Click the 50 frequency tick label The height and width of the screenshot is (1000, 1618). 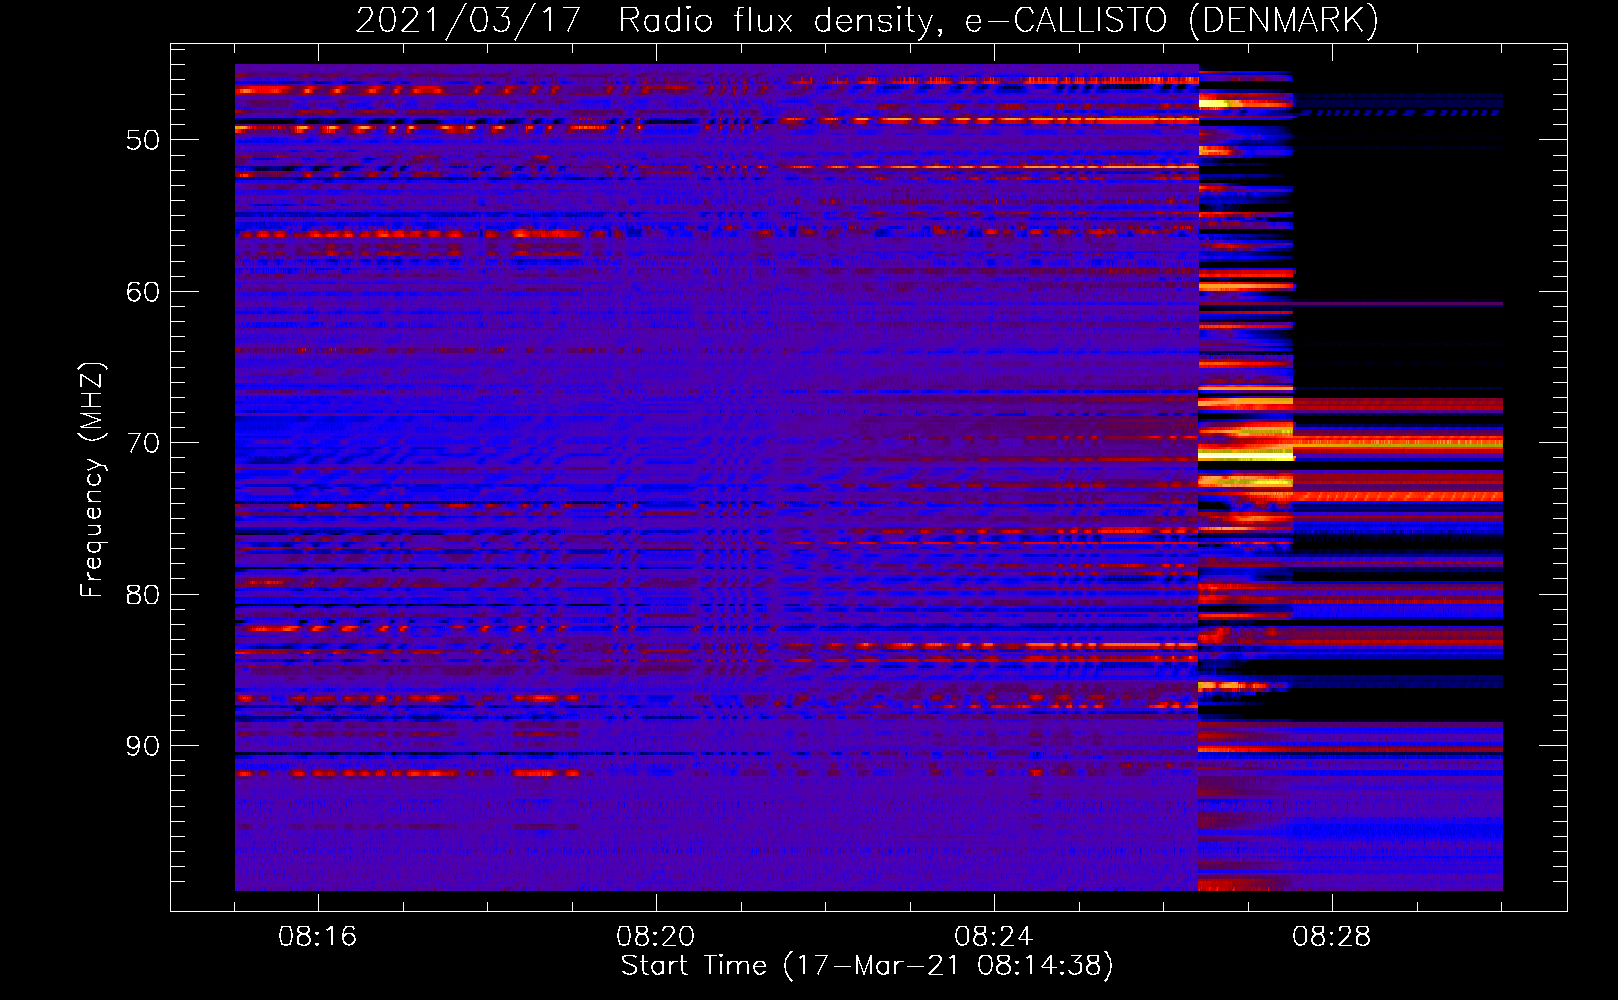pyautogui.click(x=143, y=140)
